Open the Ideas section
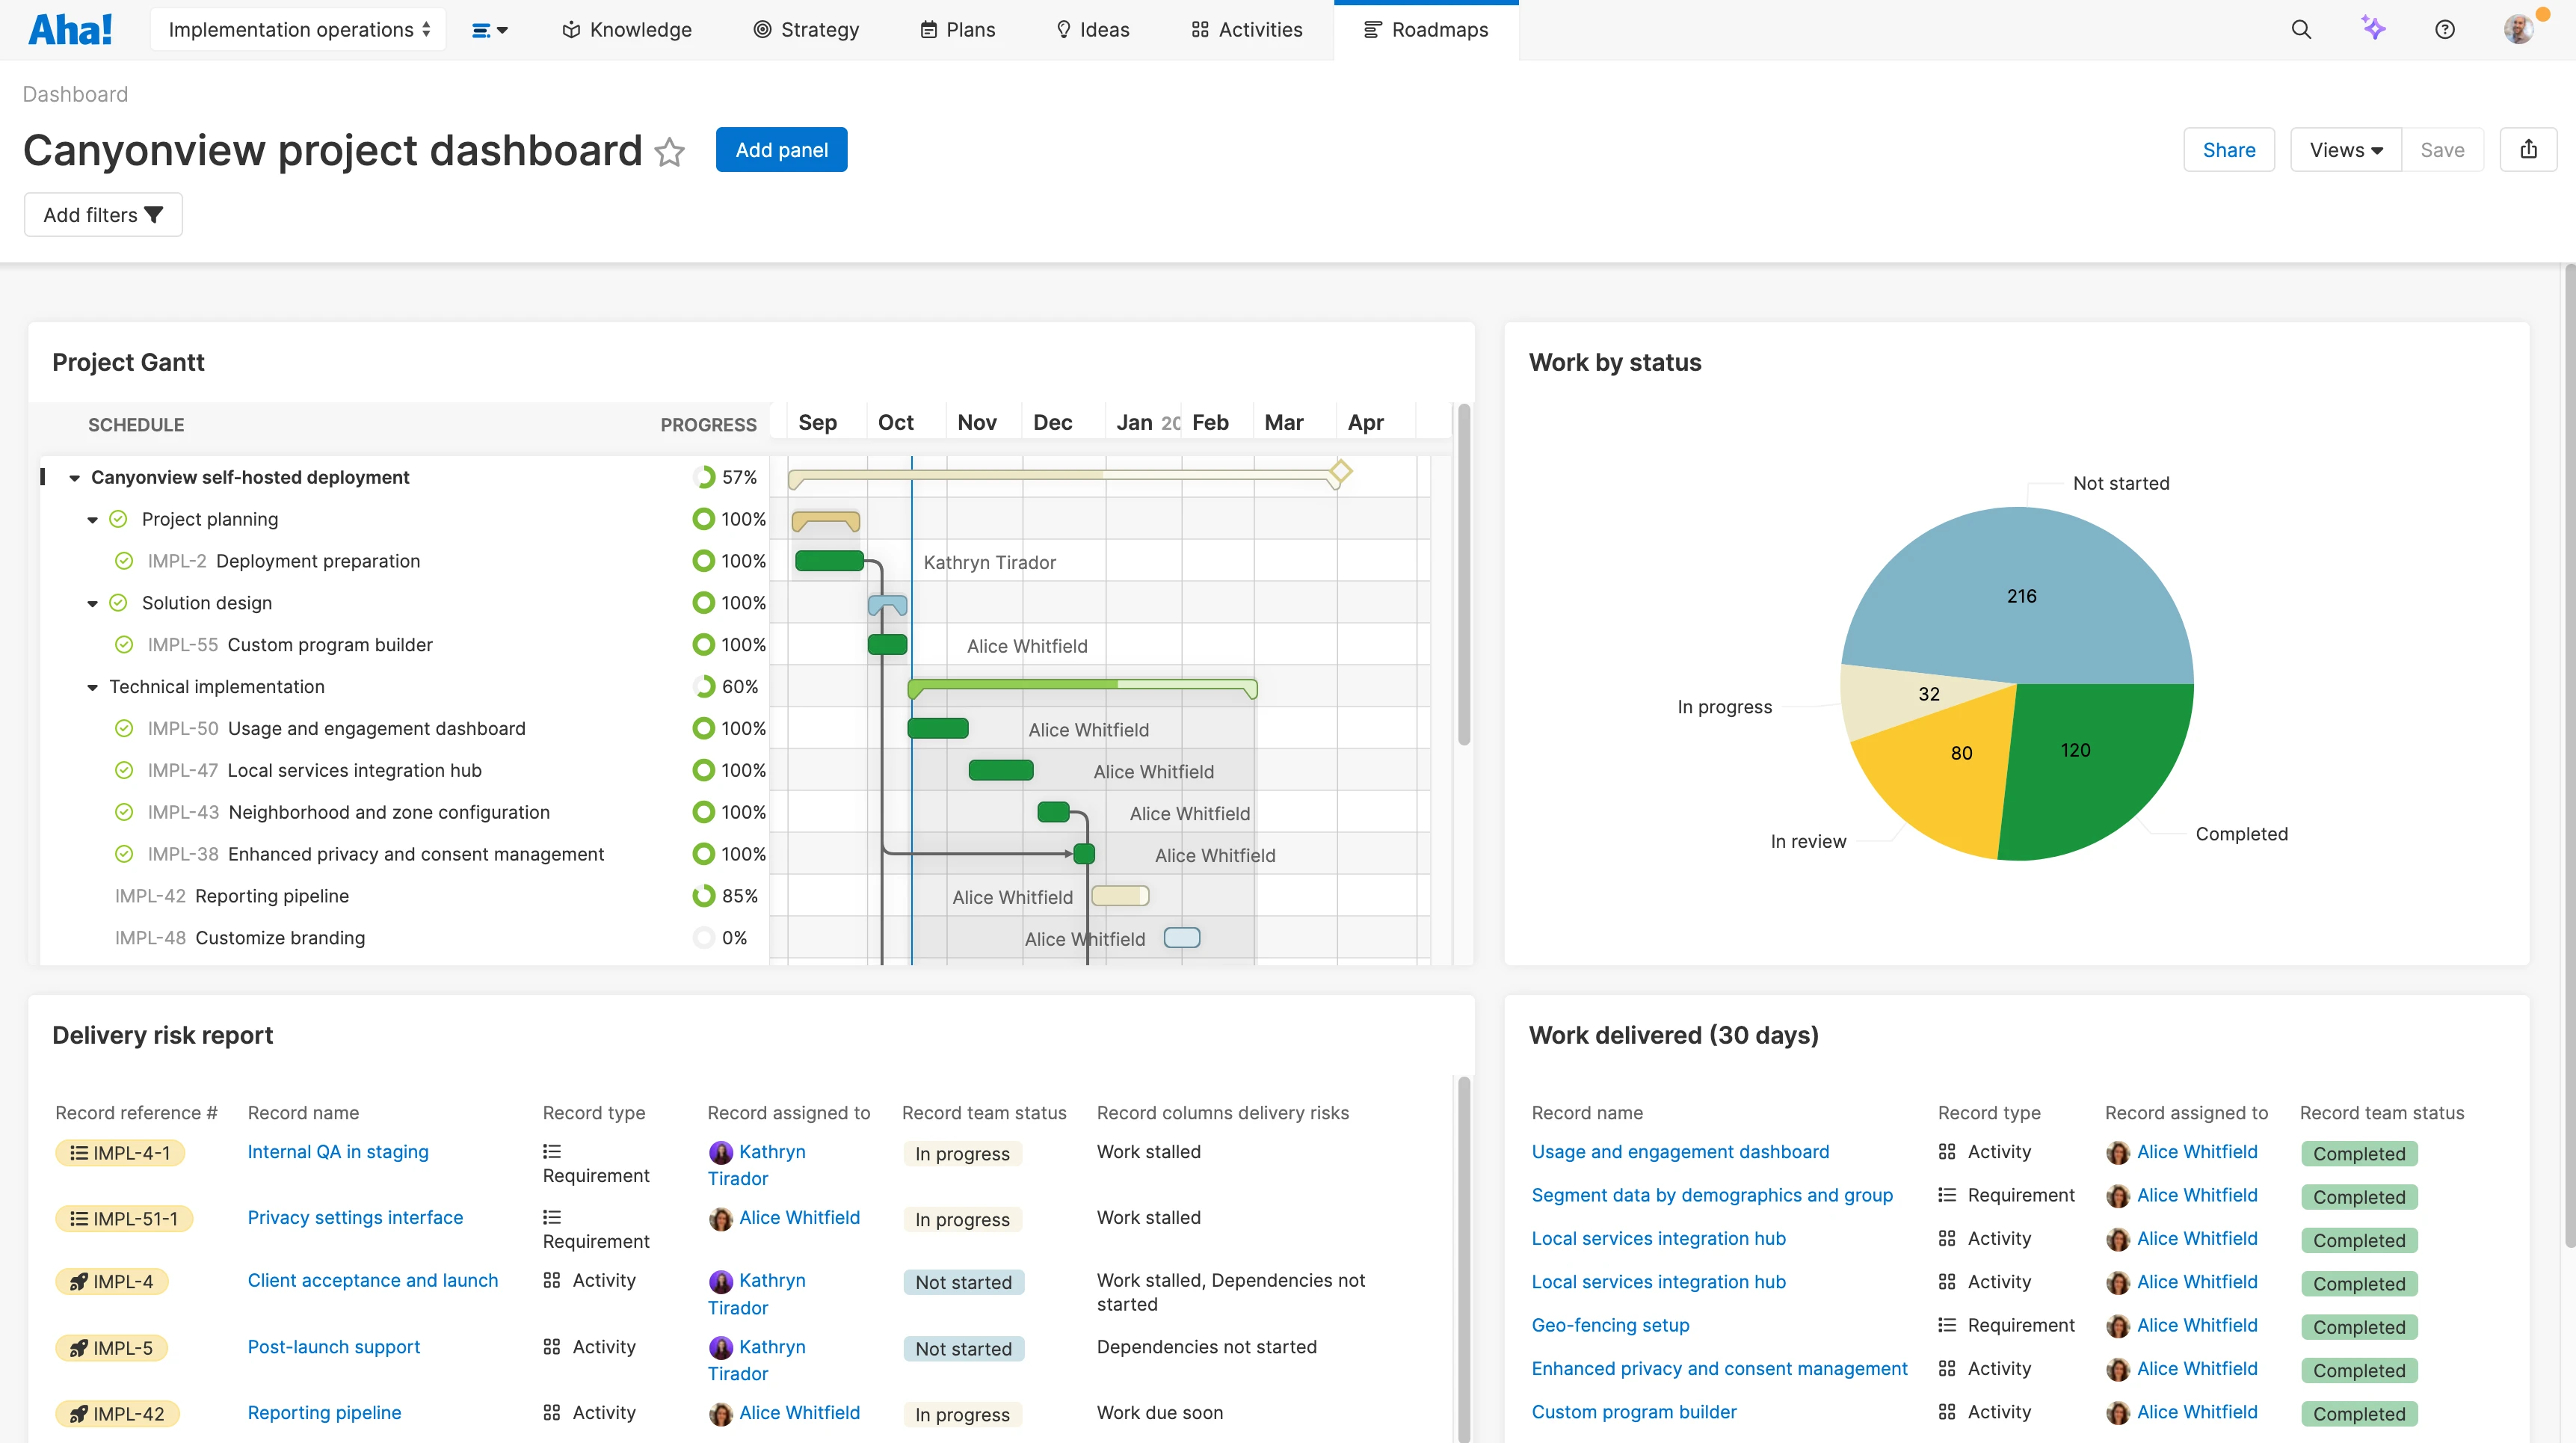 (1092, 29)
